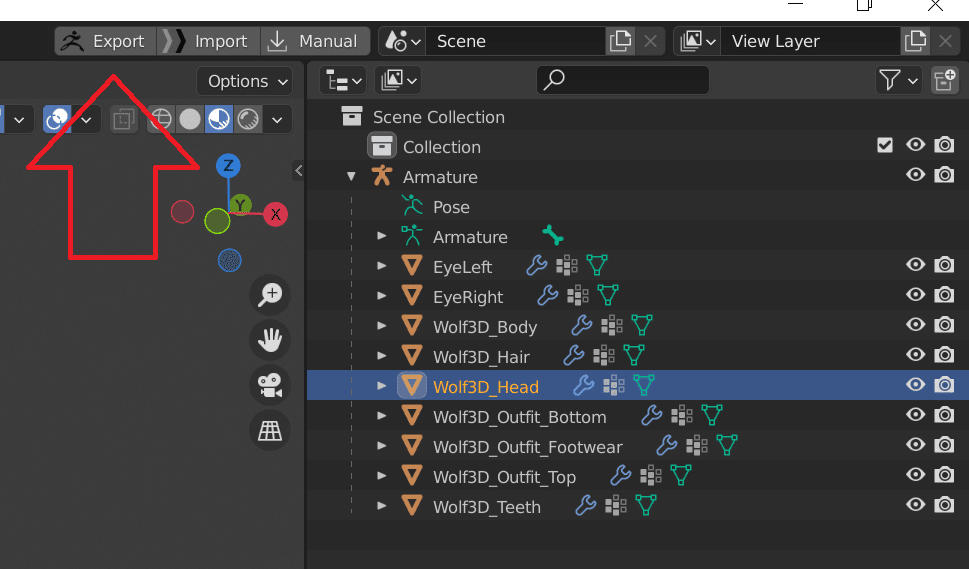Screen dimensions: 969x569
Task: Hide Wolf3D_Body in the viewport
Action: point(915,326)
